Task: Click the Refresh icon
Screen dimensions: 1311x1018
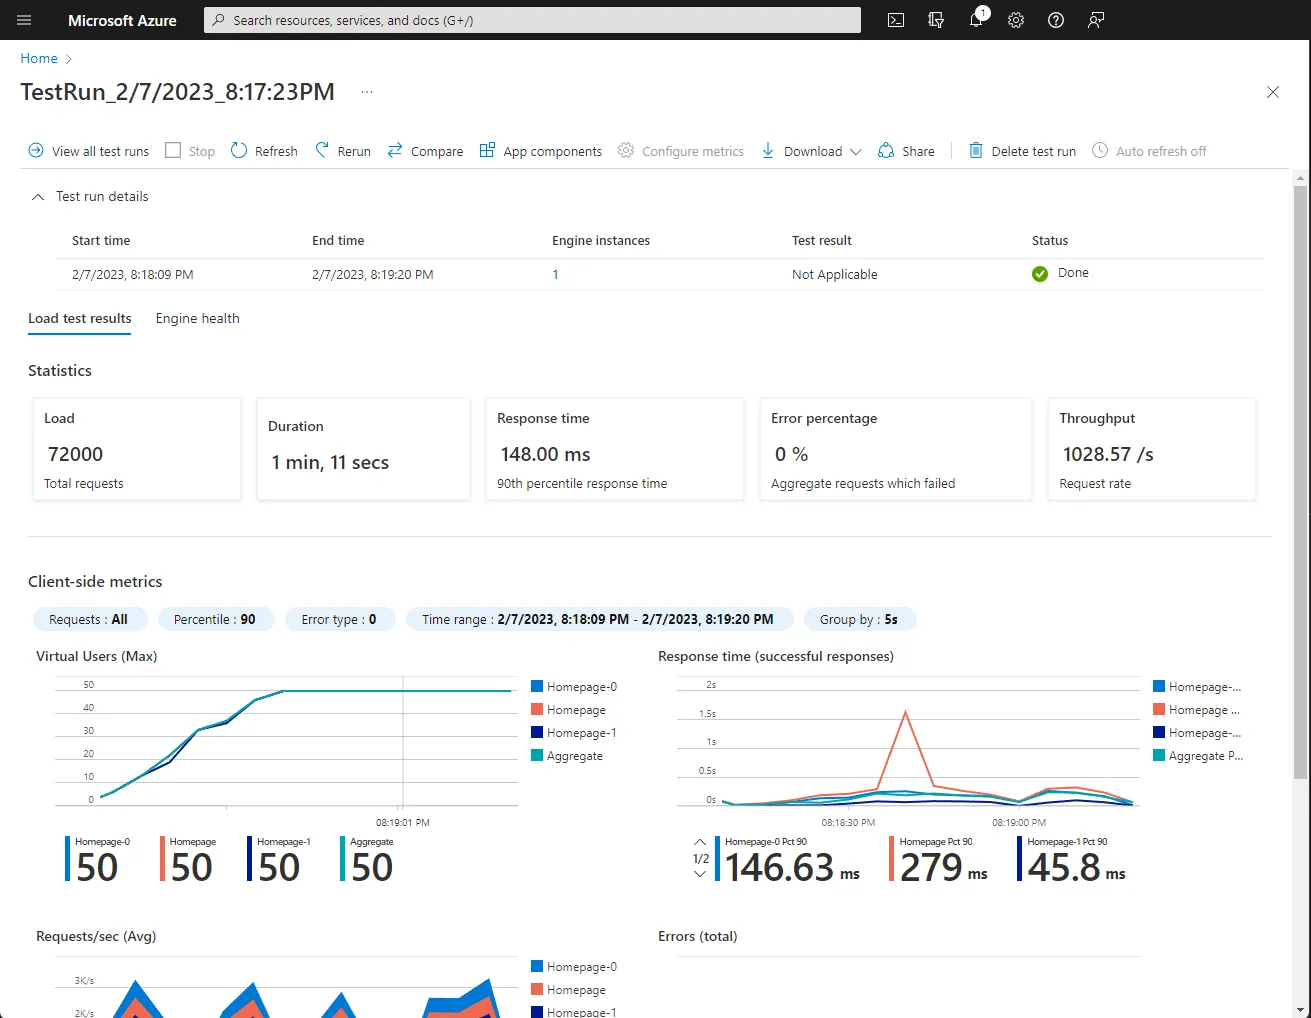Action: 239,150
